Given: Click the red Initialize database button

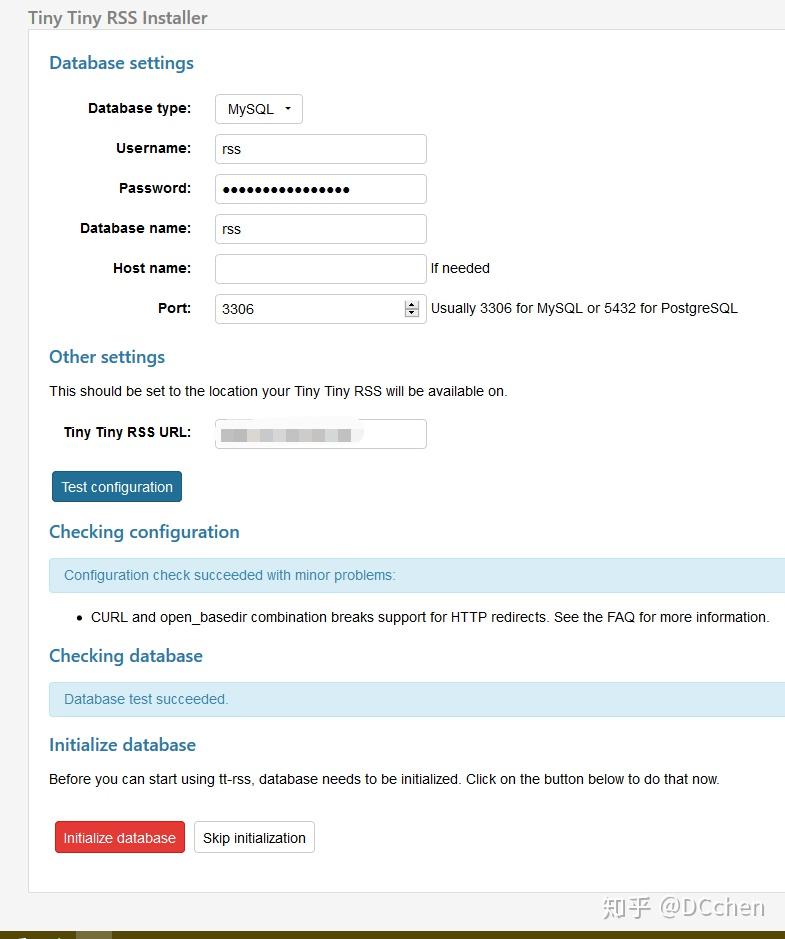Looking at the screenshot, I should tap(120, 837).
